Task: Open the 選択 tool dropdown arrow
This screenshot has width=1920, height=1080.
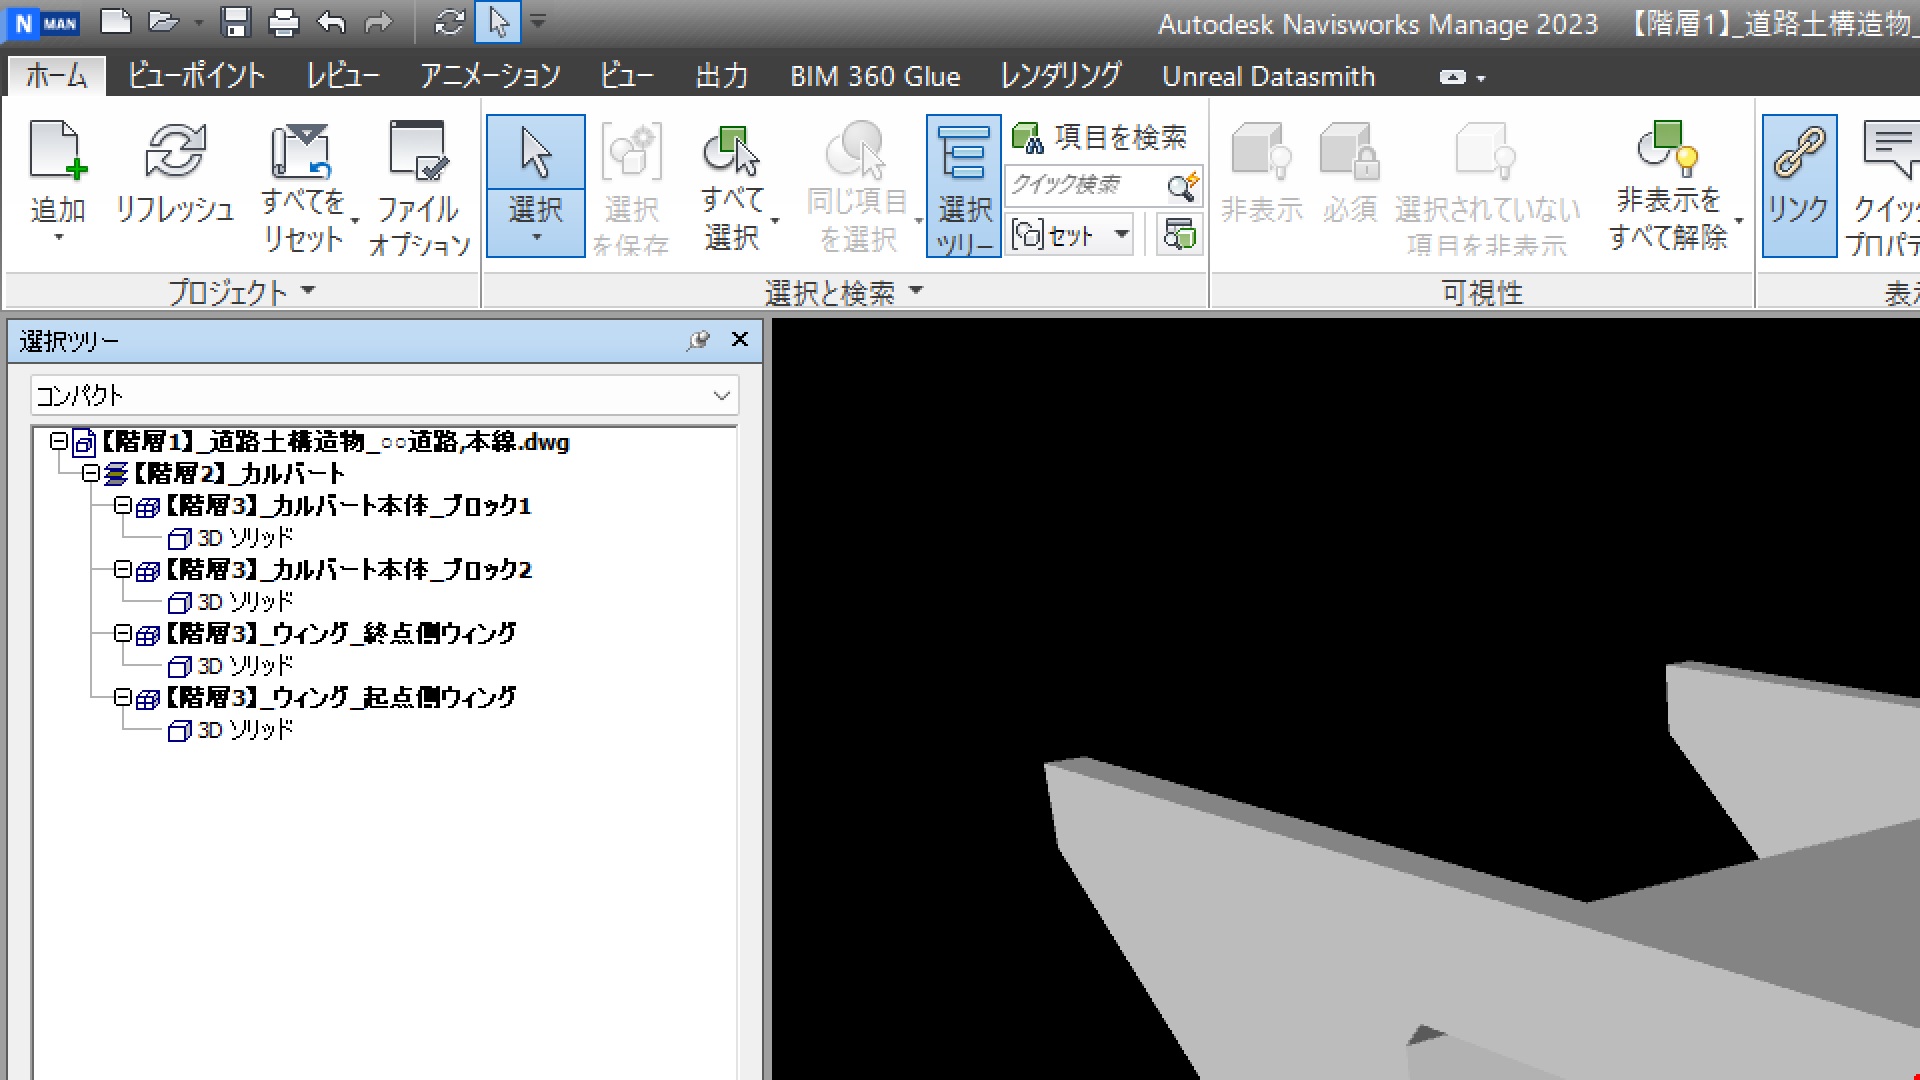Action: tap(536, 238)
